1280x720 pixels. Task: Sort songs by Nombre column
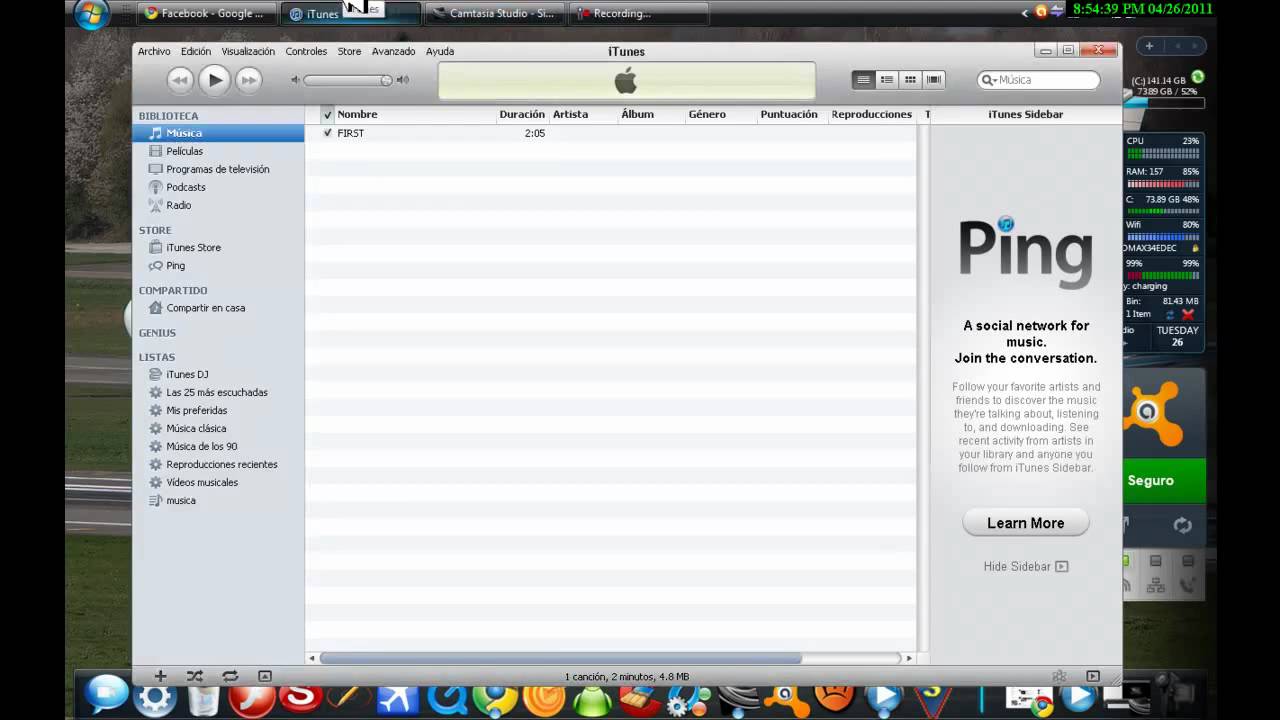coord(416,114)
